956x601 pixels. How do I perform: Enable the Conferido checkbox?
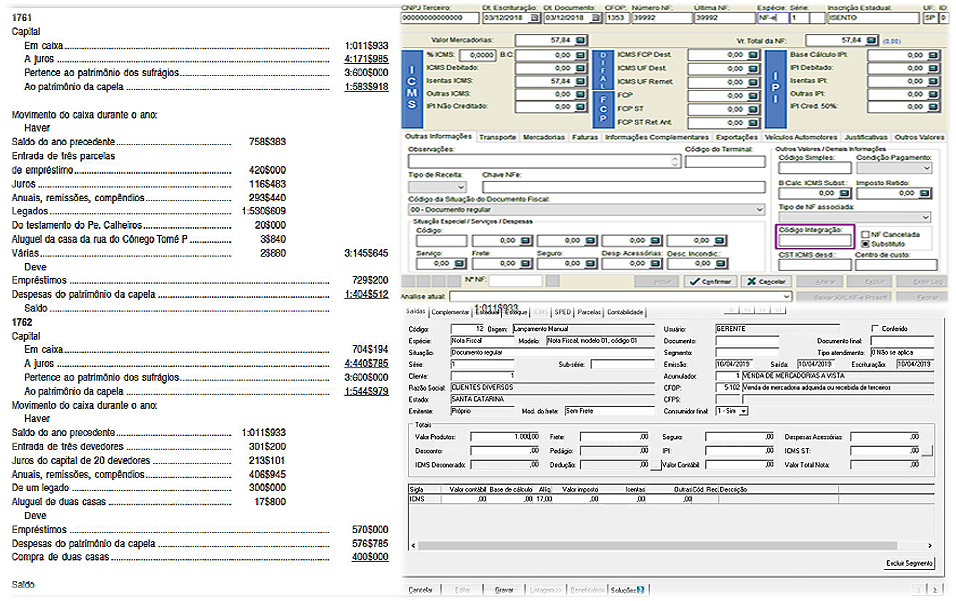pyautogui.click(x=876, y=329)
